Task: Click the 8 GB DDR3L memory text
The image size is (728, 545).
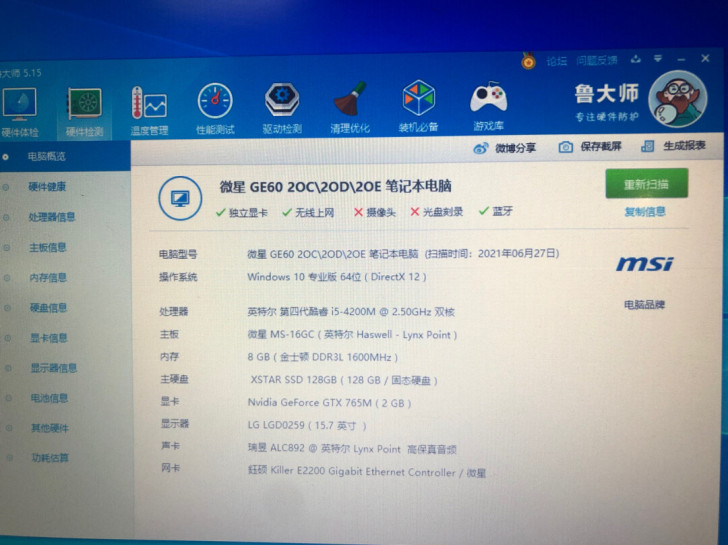Action: click(x=323, y=357)
